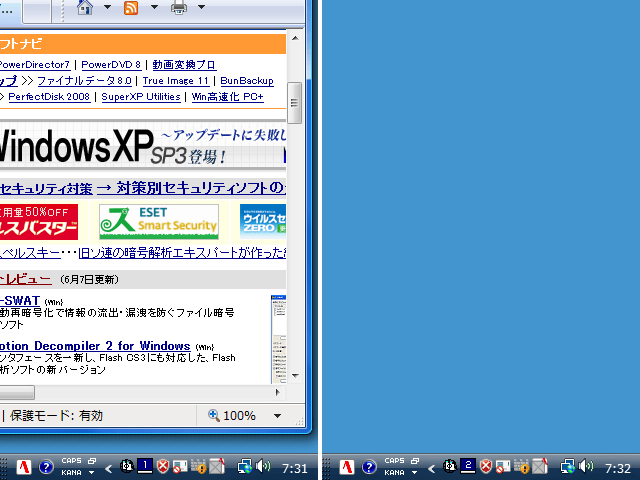Click language bar restore icon, 7:31 taskbar
Screen dimensions: 640x480
point(92,460)
